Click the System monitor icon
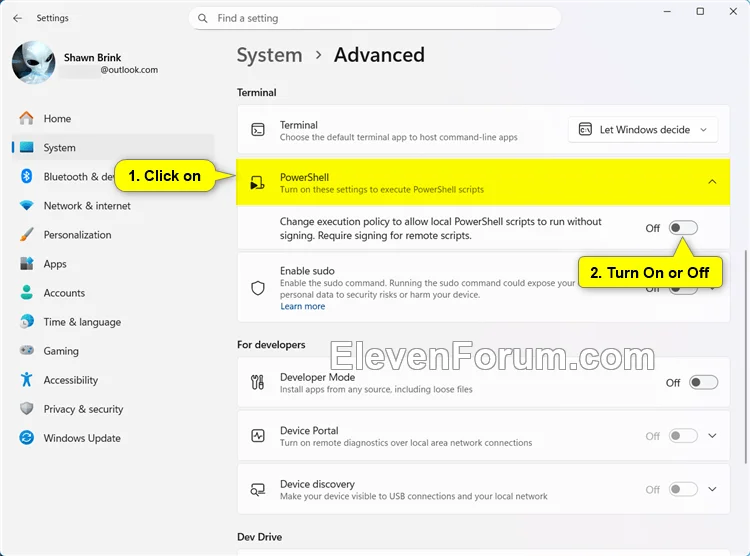The height and width of the screenshot is (556, 750). [x=27, y=147]
